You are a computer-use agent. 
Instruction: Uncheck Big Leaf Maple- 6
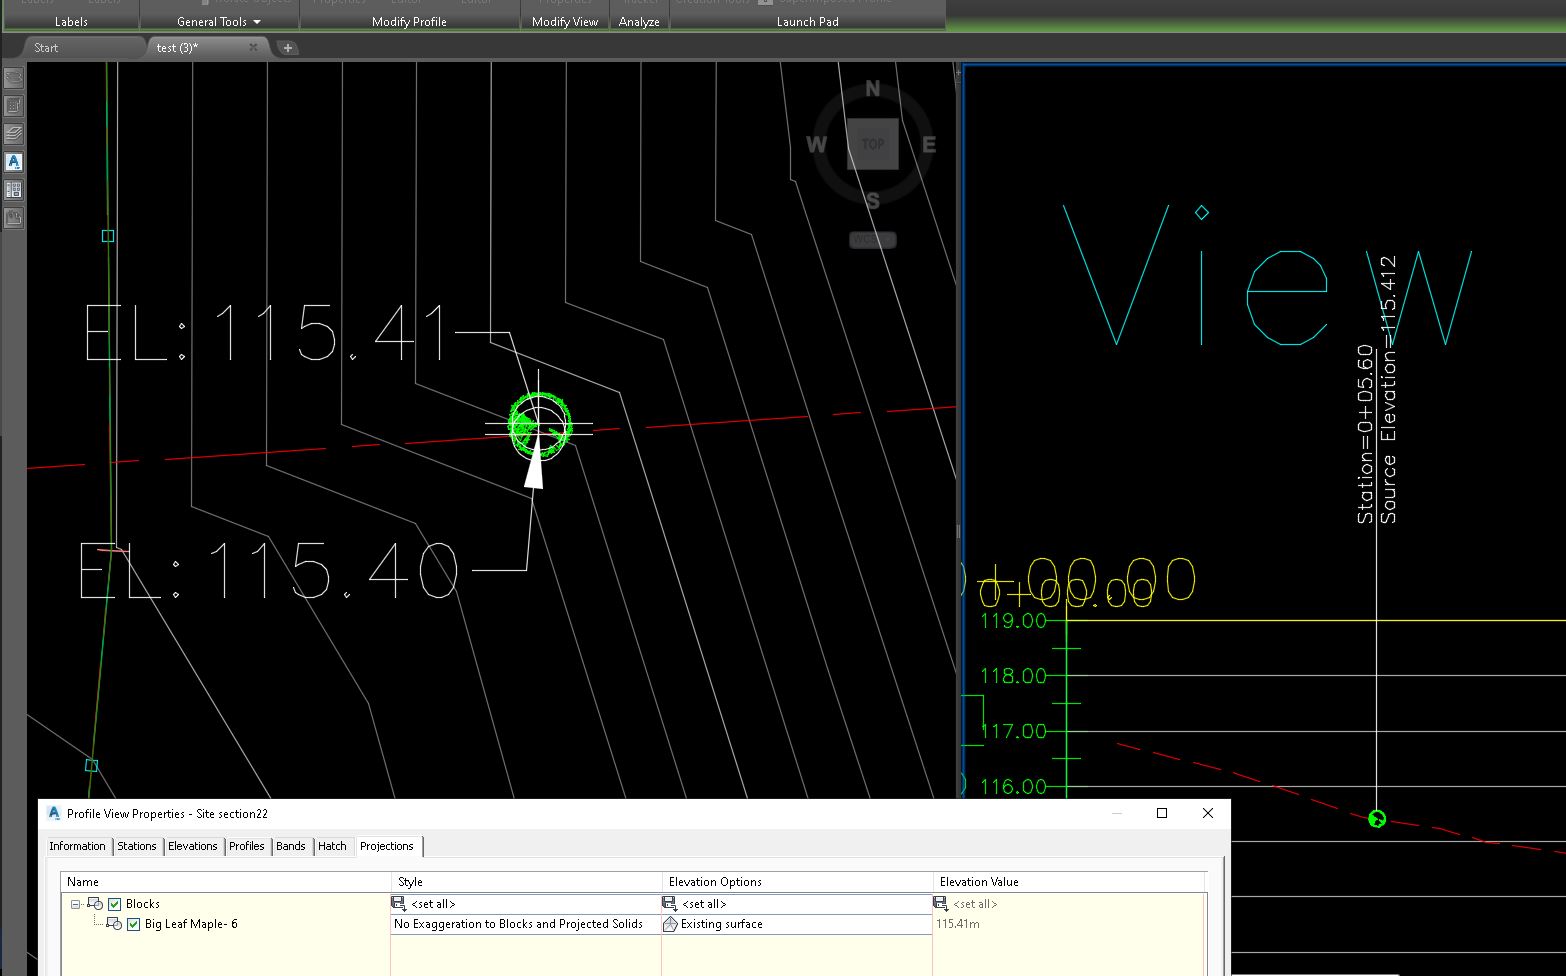[x=134, y=924]
